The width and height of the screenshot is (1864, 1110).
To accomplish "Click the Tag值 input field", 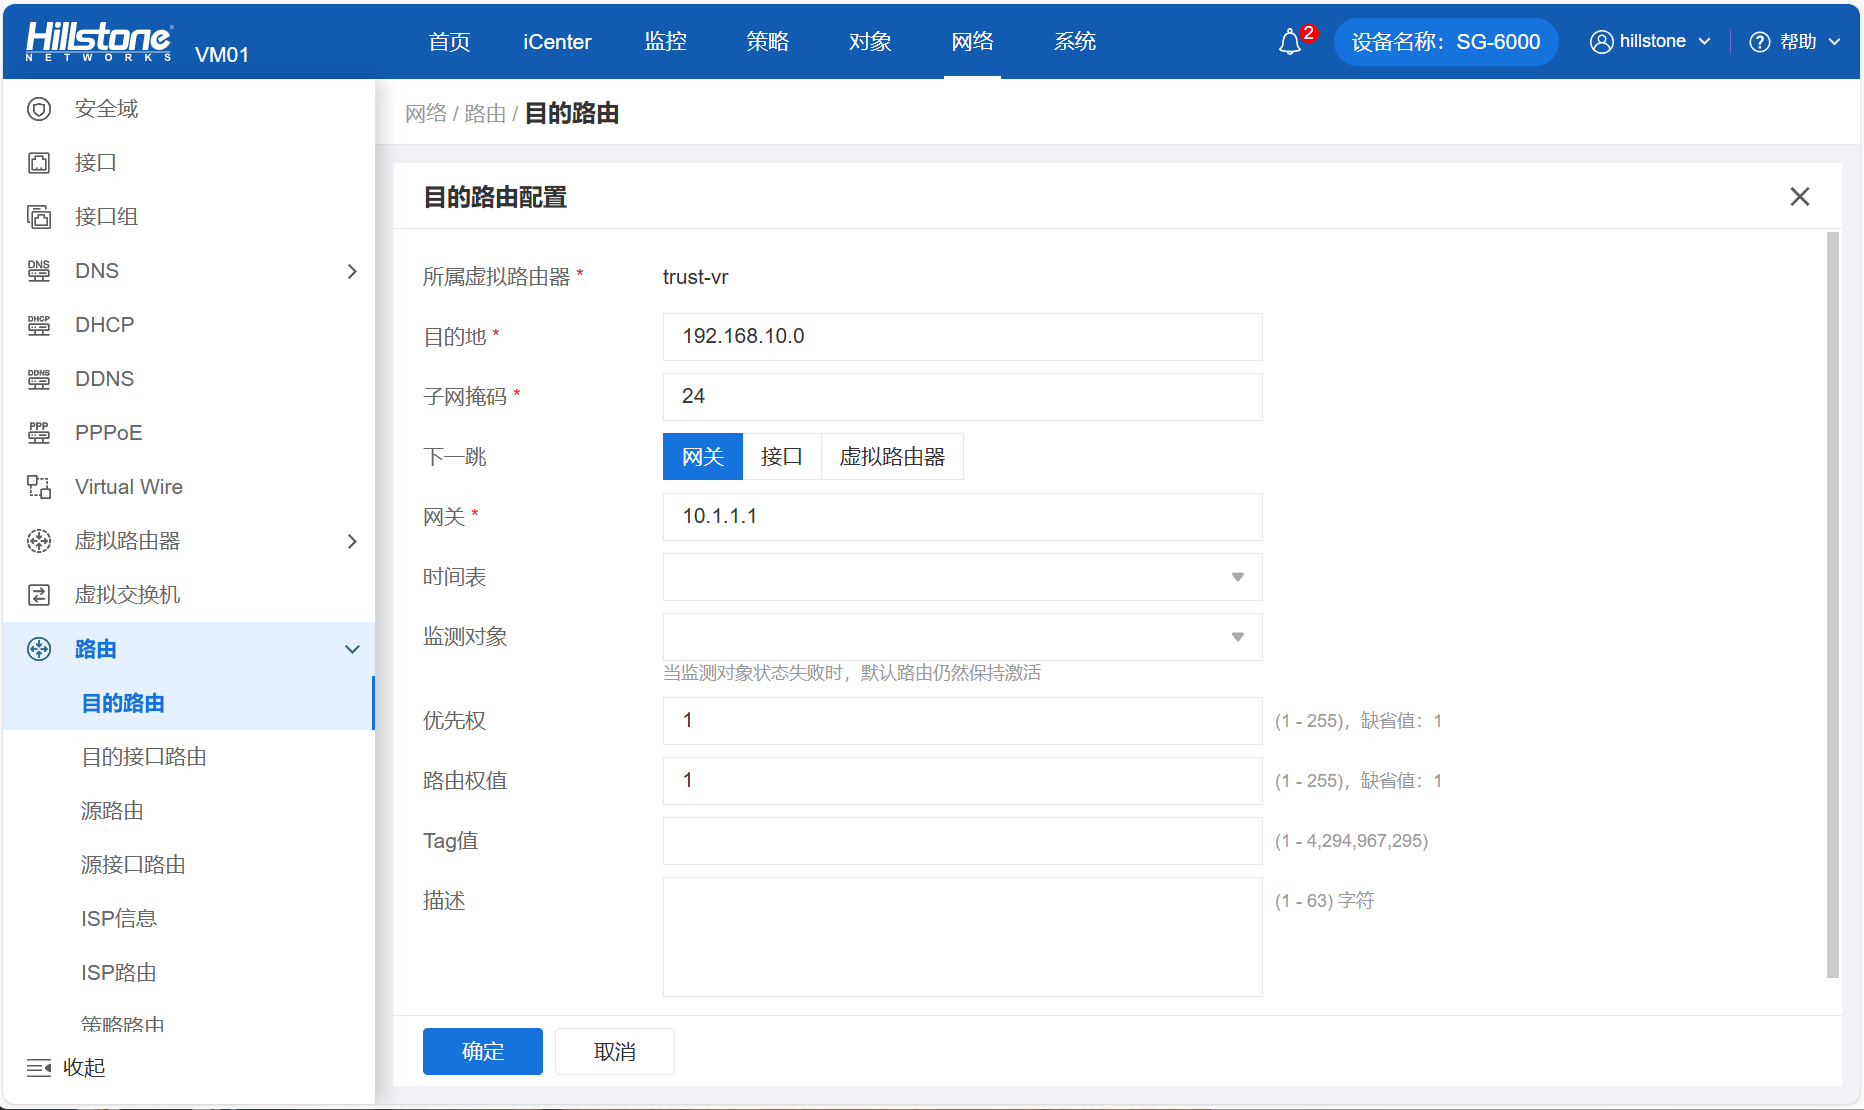I will click(x=963, y=841).
